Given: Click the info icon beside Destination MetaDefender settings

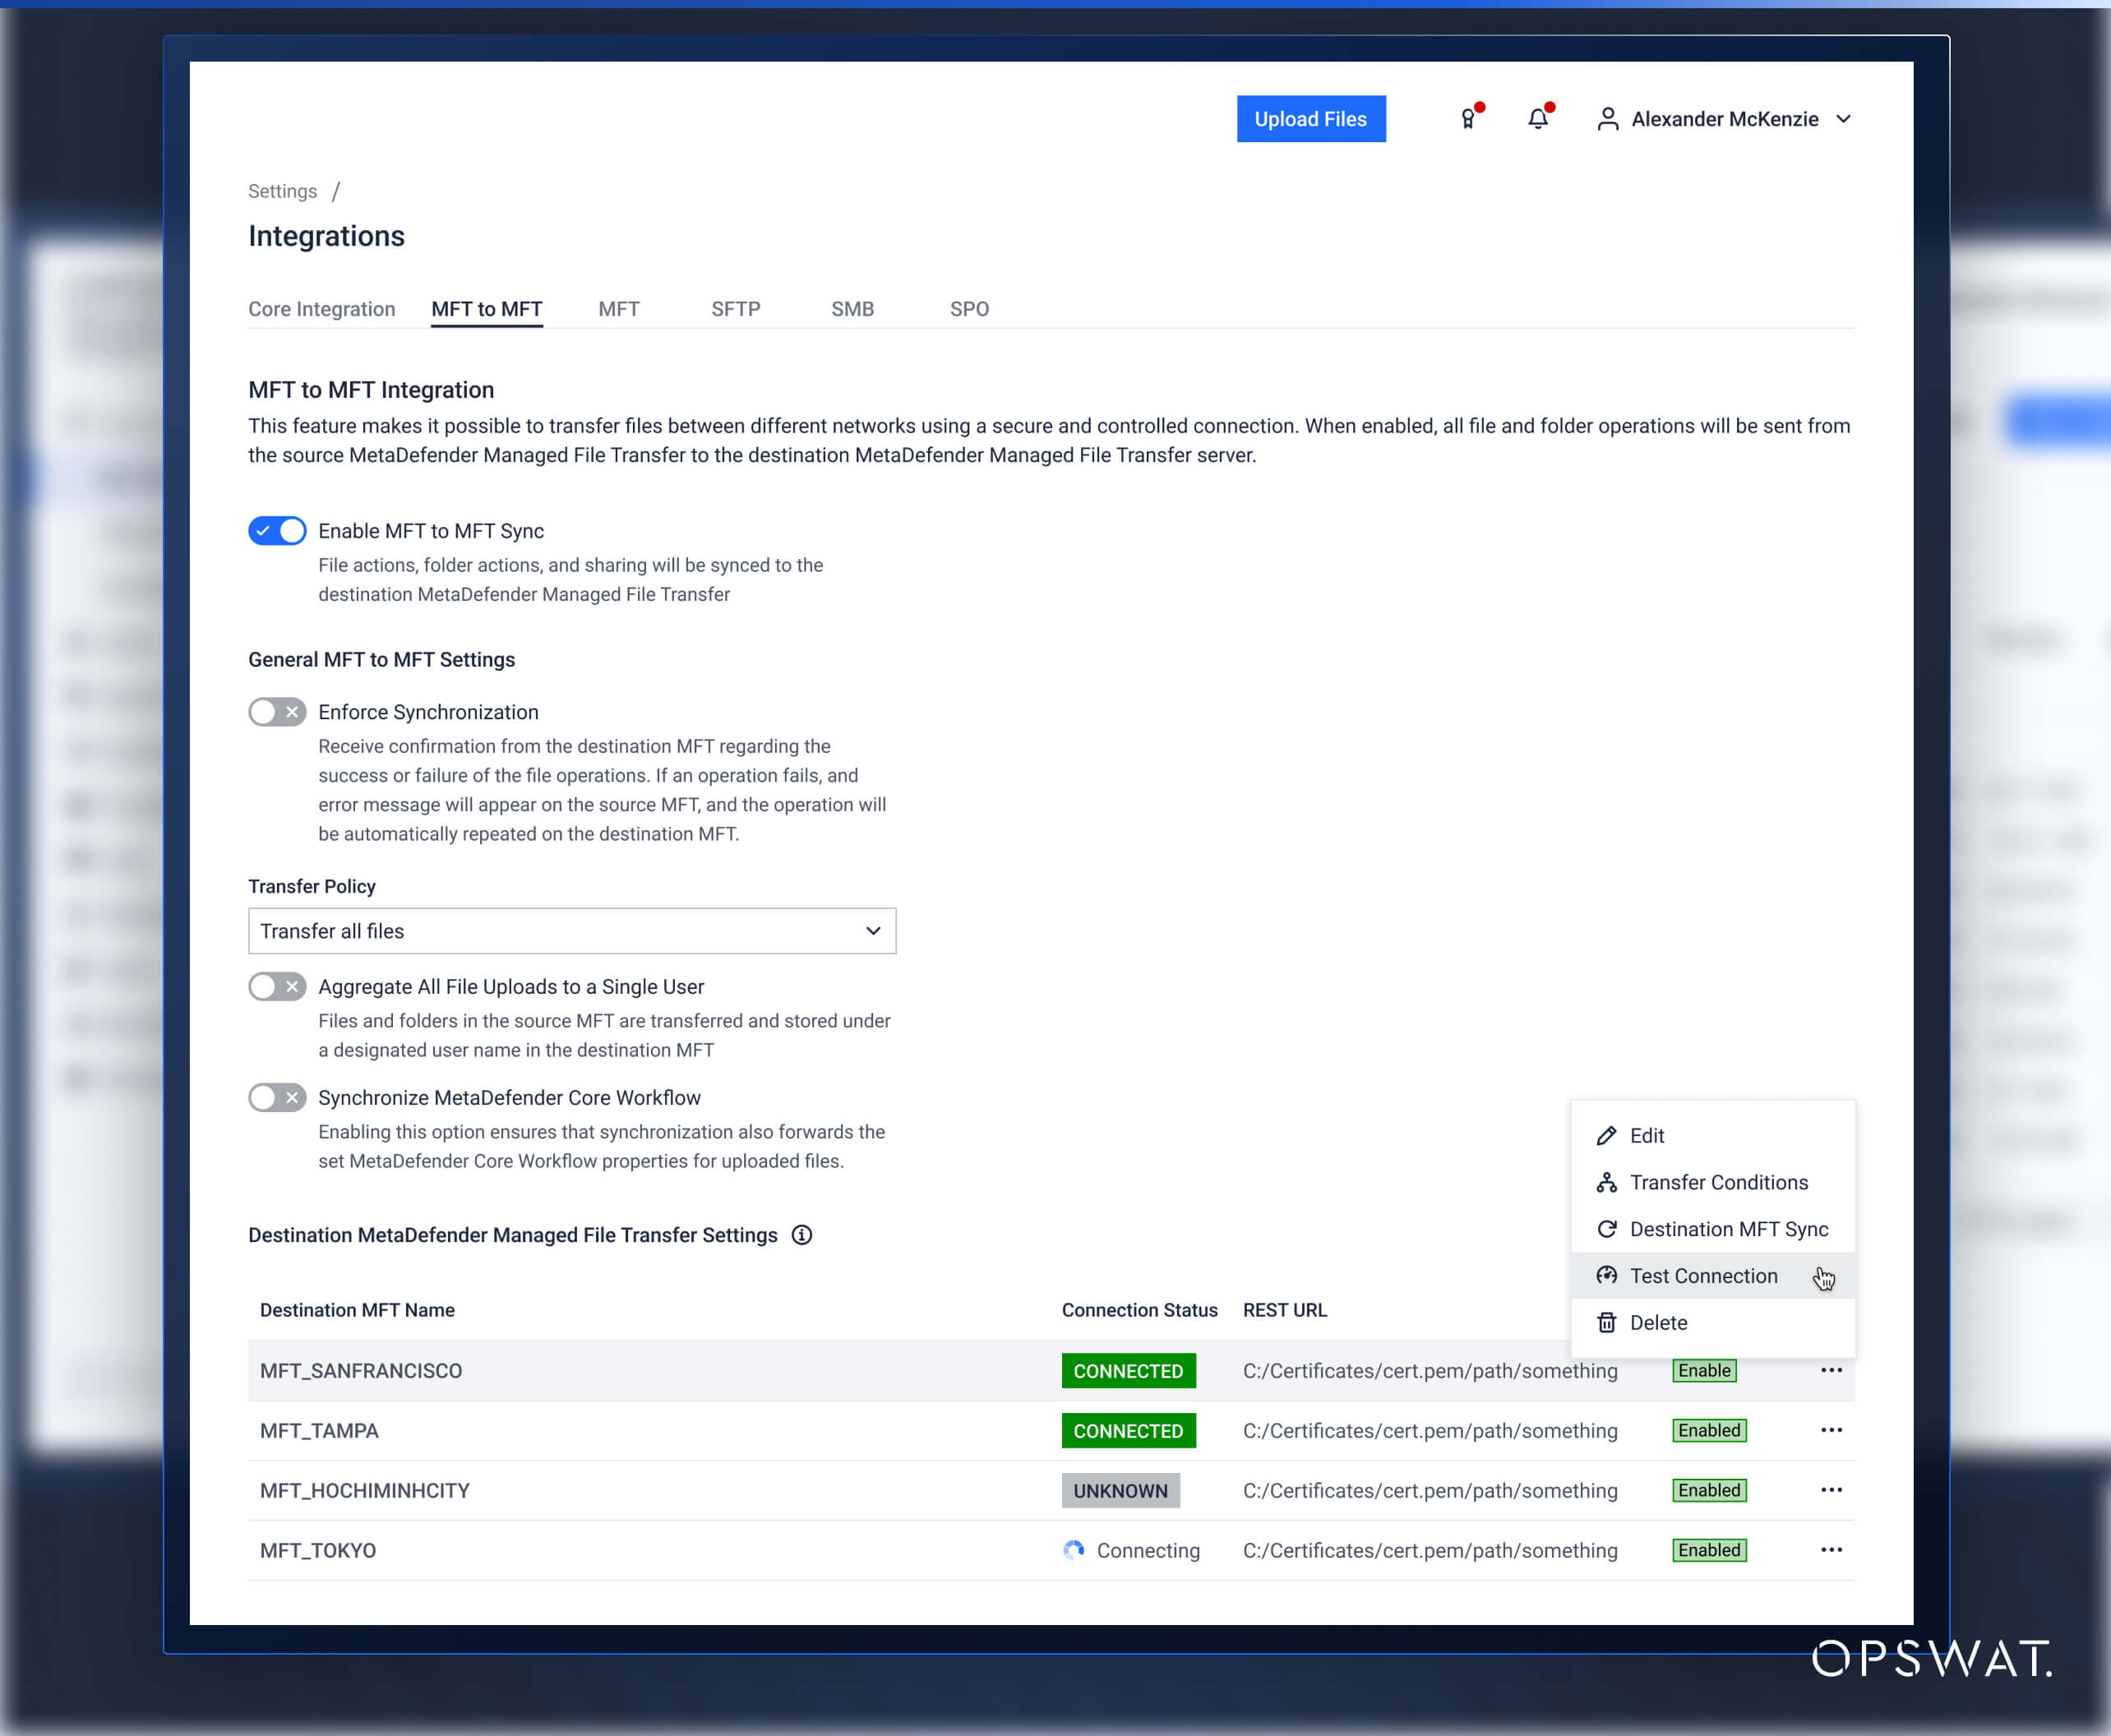Looking at the screenshot, I should 802,1235.
